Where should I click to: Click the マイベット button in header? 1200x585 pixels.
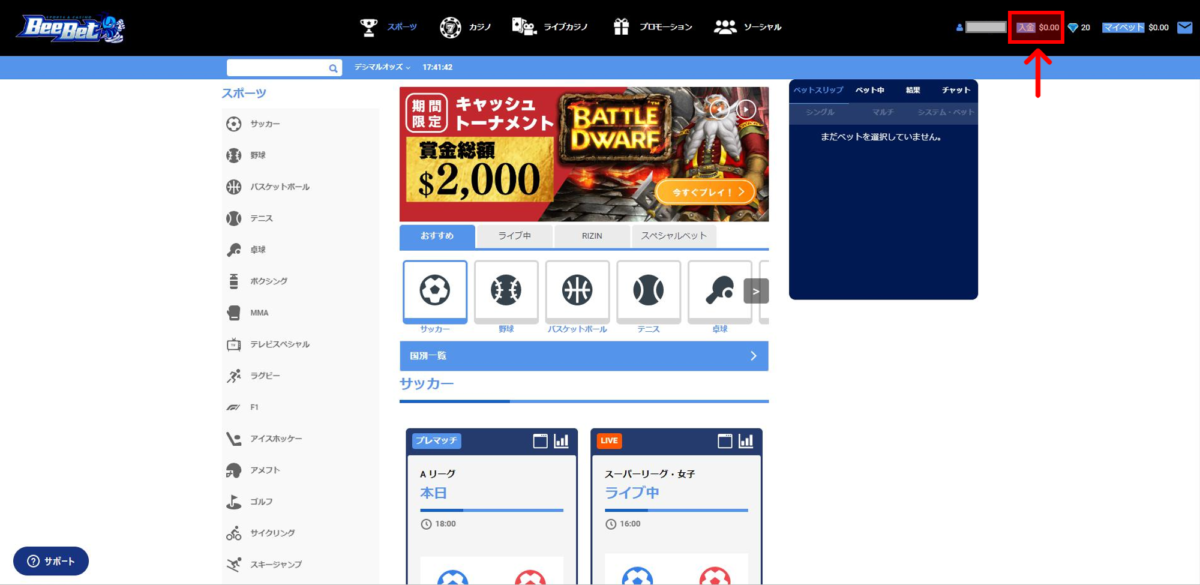[1123, 28]
